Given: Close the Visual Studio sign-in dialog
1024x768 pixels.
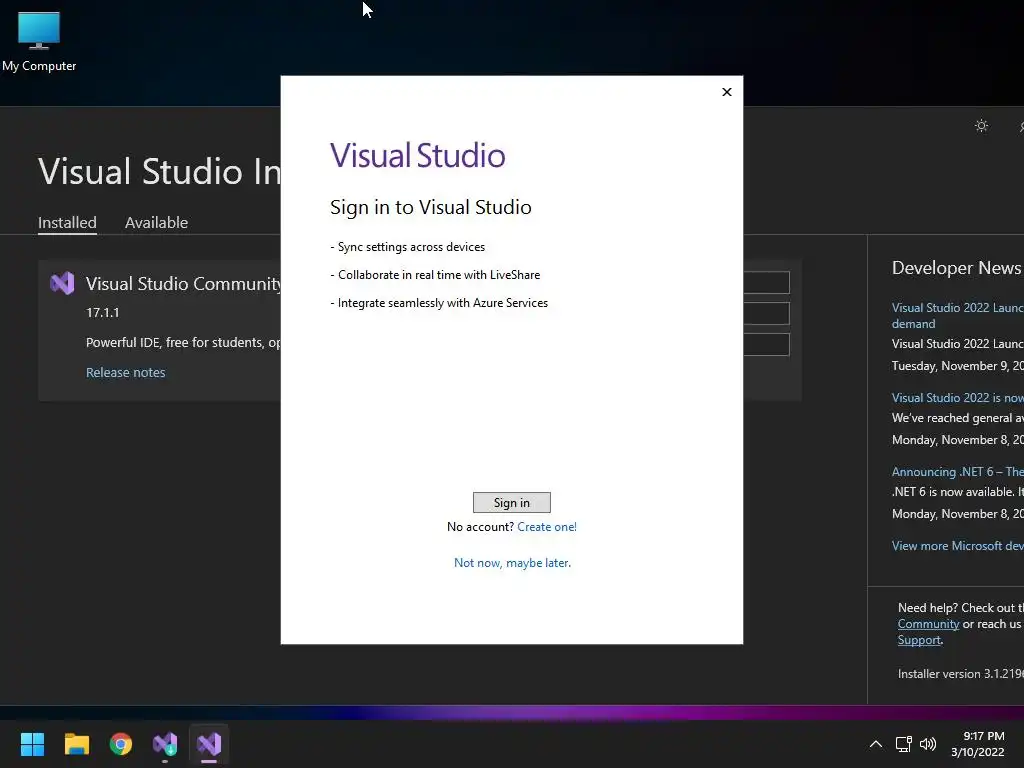Looking at the screenshot, I should 726,92.
